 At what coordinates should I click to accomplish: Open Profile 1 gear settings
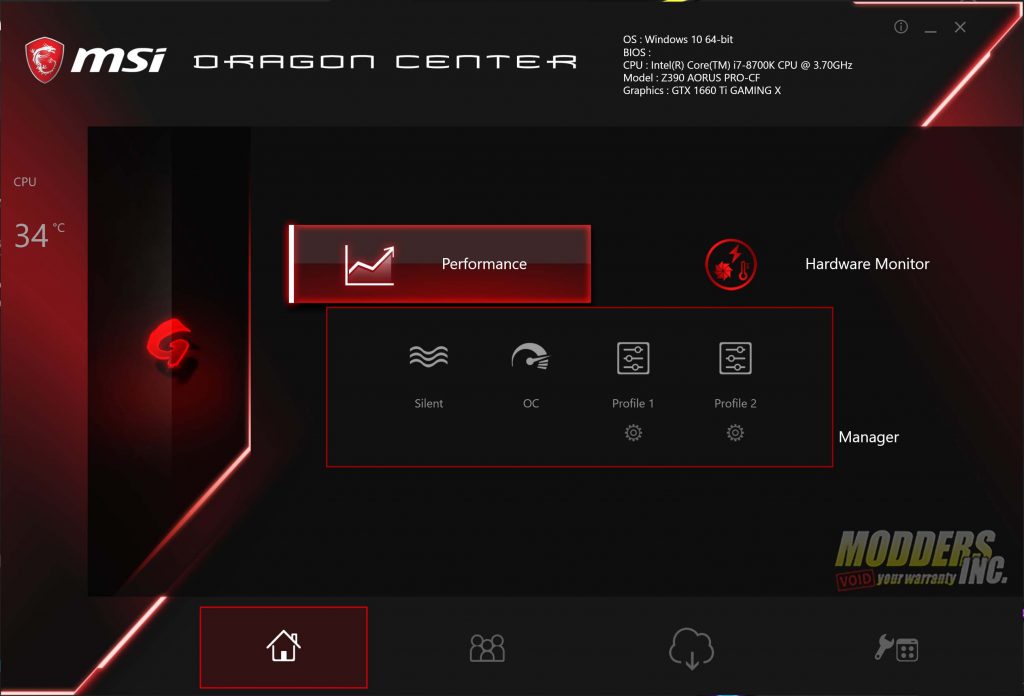pyautogui.click(x=633, y=433)
